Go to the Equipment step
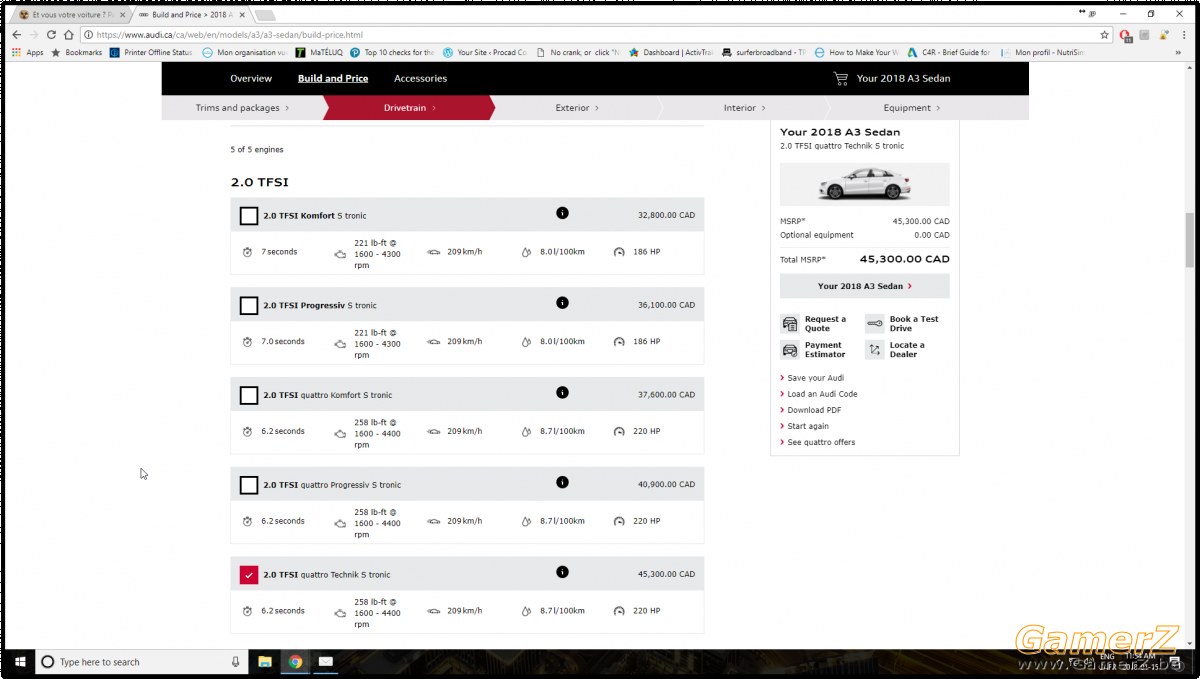The width and height of the screenshot is (1200, 679). click(x=912, y=108)
